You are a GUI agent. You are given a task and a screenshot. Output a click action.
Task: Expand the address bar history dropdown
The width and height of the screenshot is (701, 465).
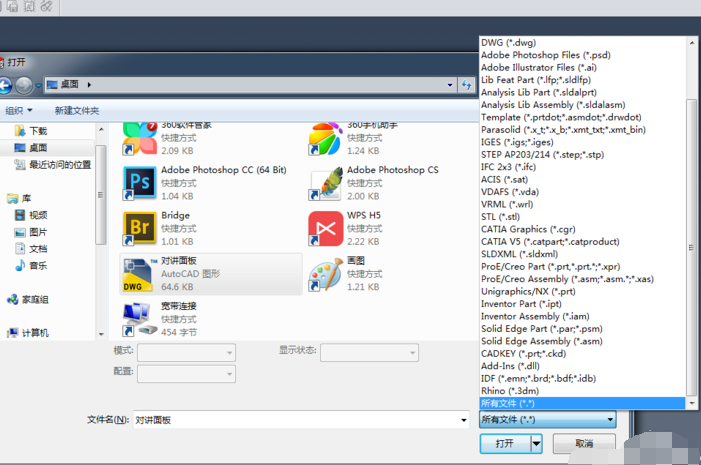pyautogui.click(x=450, y=85)
